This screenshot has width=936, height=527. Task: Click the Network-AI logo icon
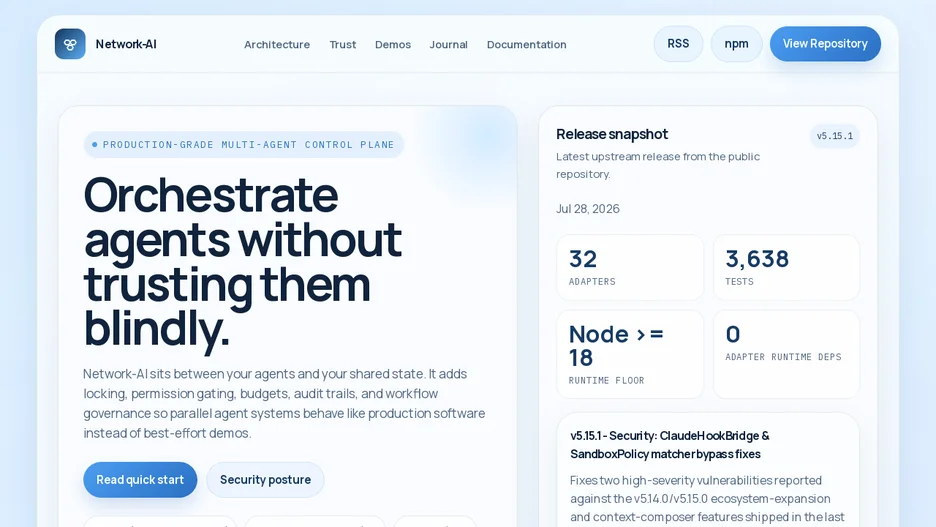(70, 44)
